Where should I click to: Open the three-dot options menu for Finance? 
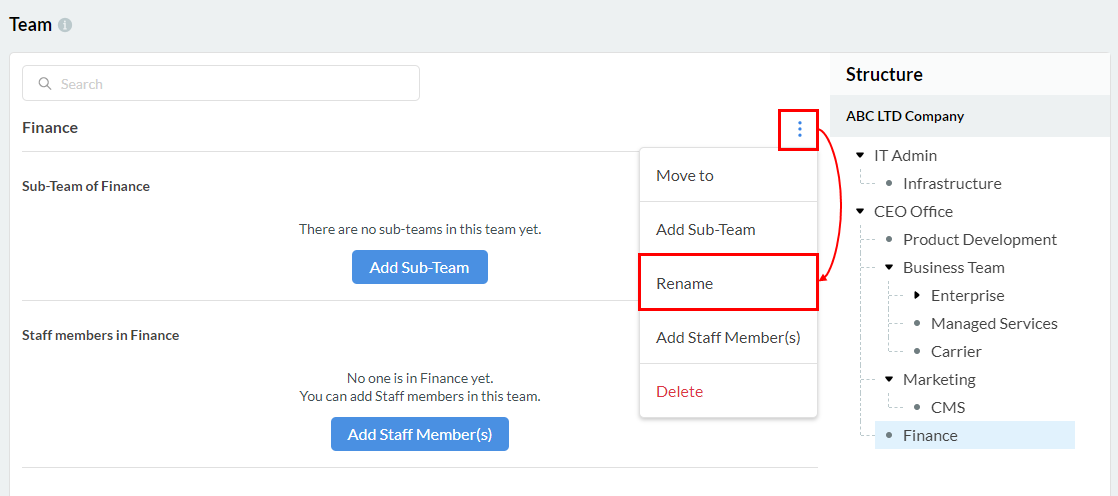799,129
